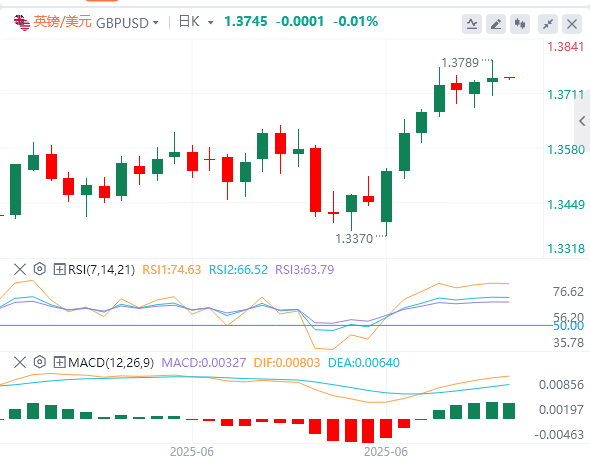Viewport: 590px width, 464px height.
Task: Click the 1.3449 price axis label
Action: (566, 205)
